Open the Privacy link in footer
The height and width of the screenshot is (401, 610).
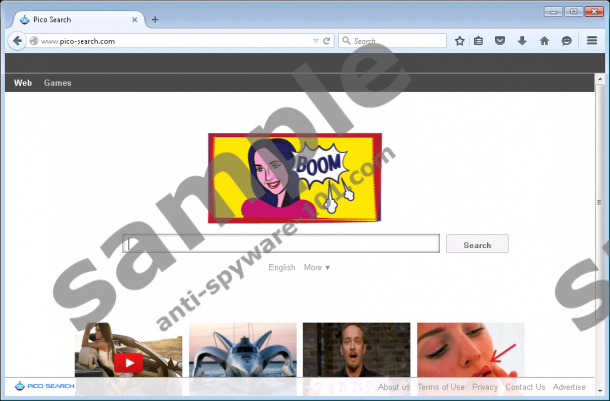(485, 387)
